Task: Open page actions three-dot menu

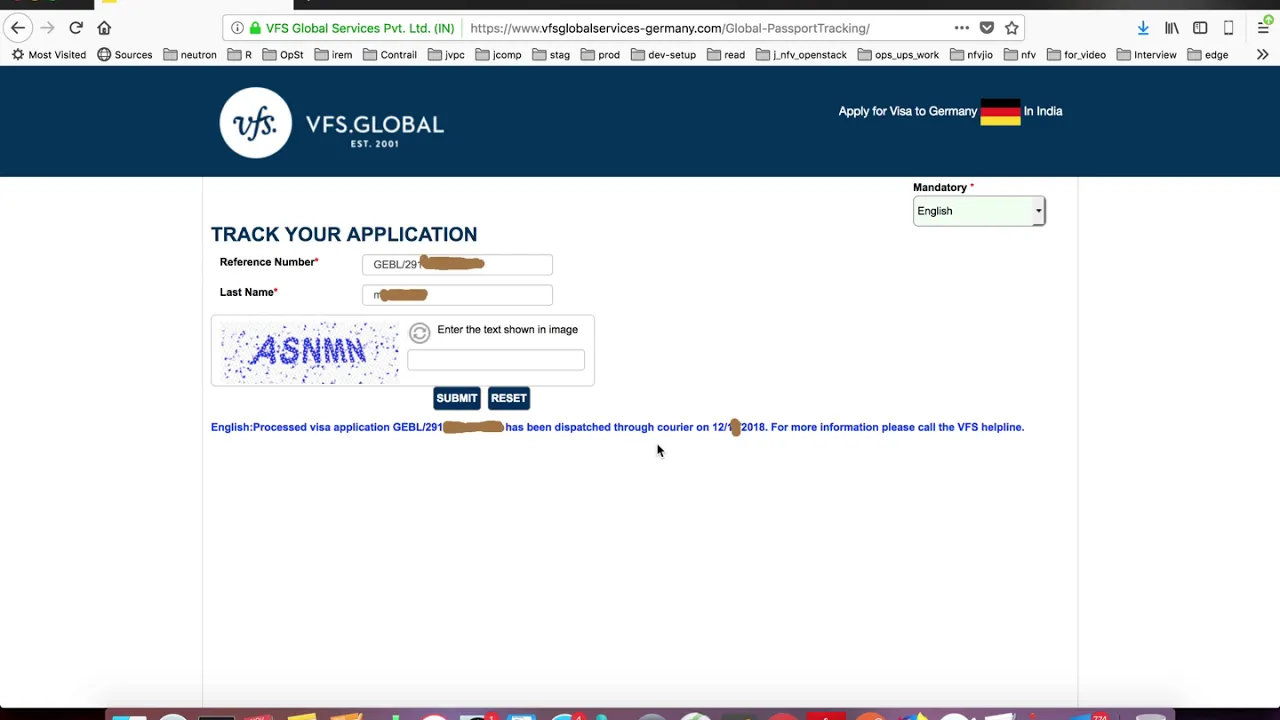Action: 962,28
